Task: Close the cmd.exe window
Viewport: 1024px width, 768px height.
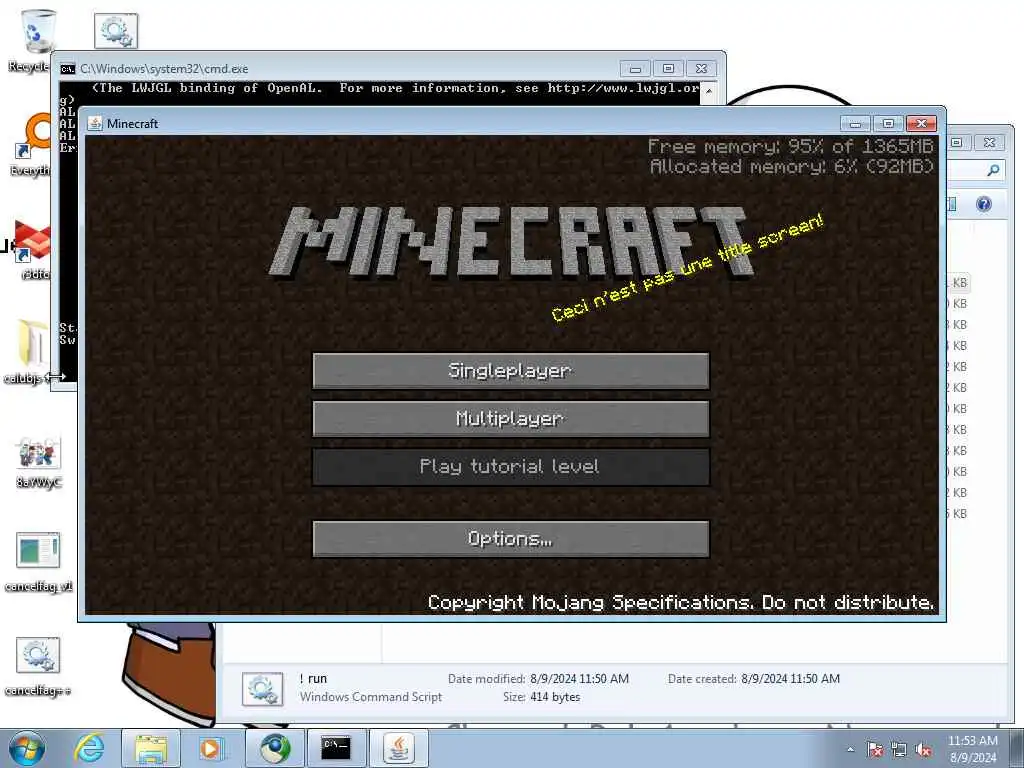Action: coord(701,69)
